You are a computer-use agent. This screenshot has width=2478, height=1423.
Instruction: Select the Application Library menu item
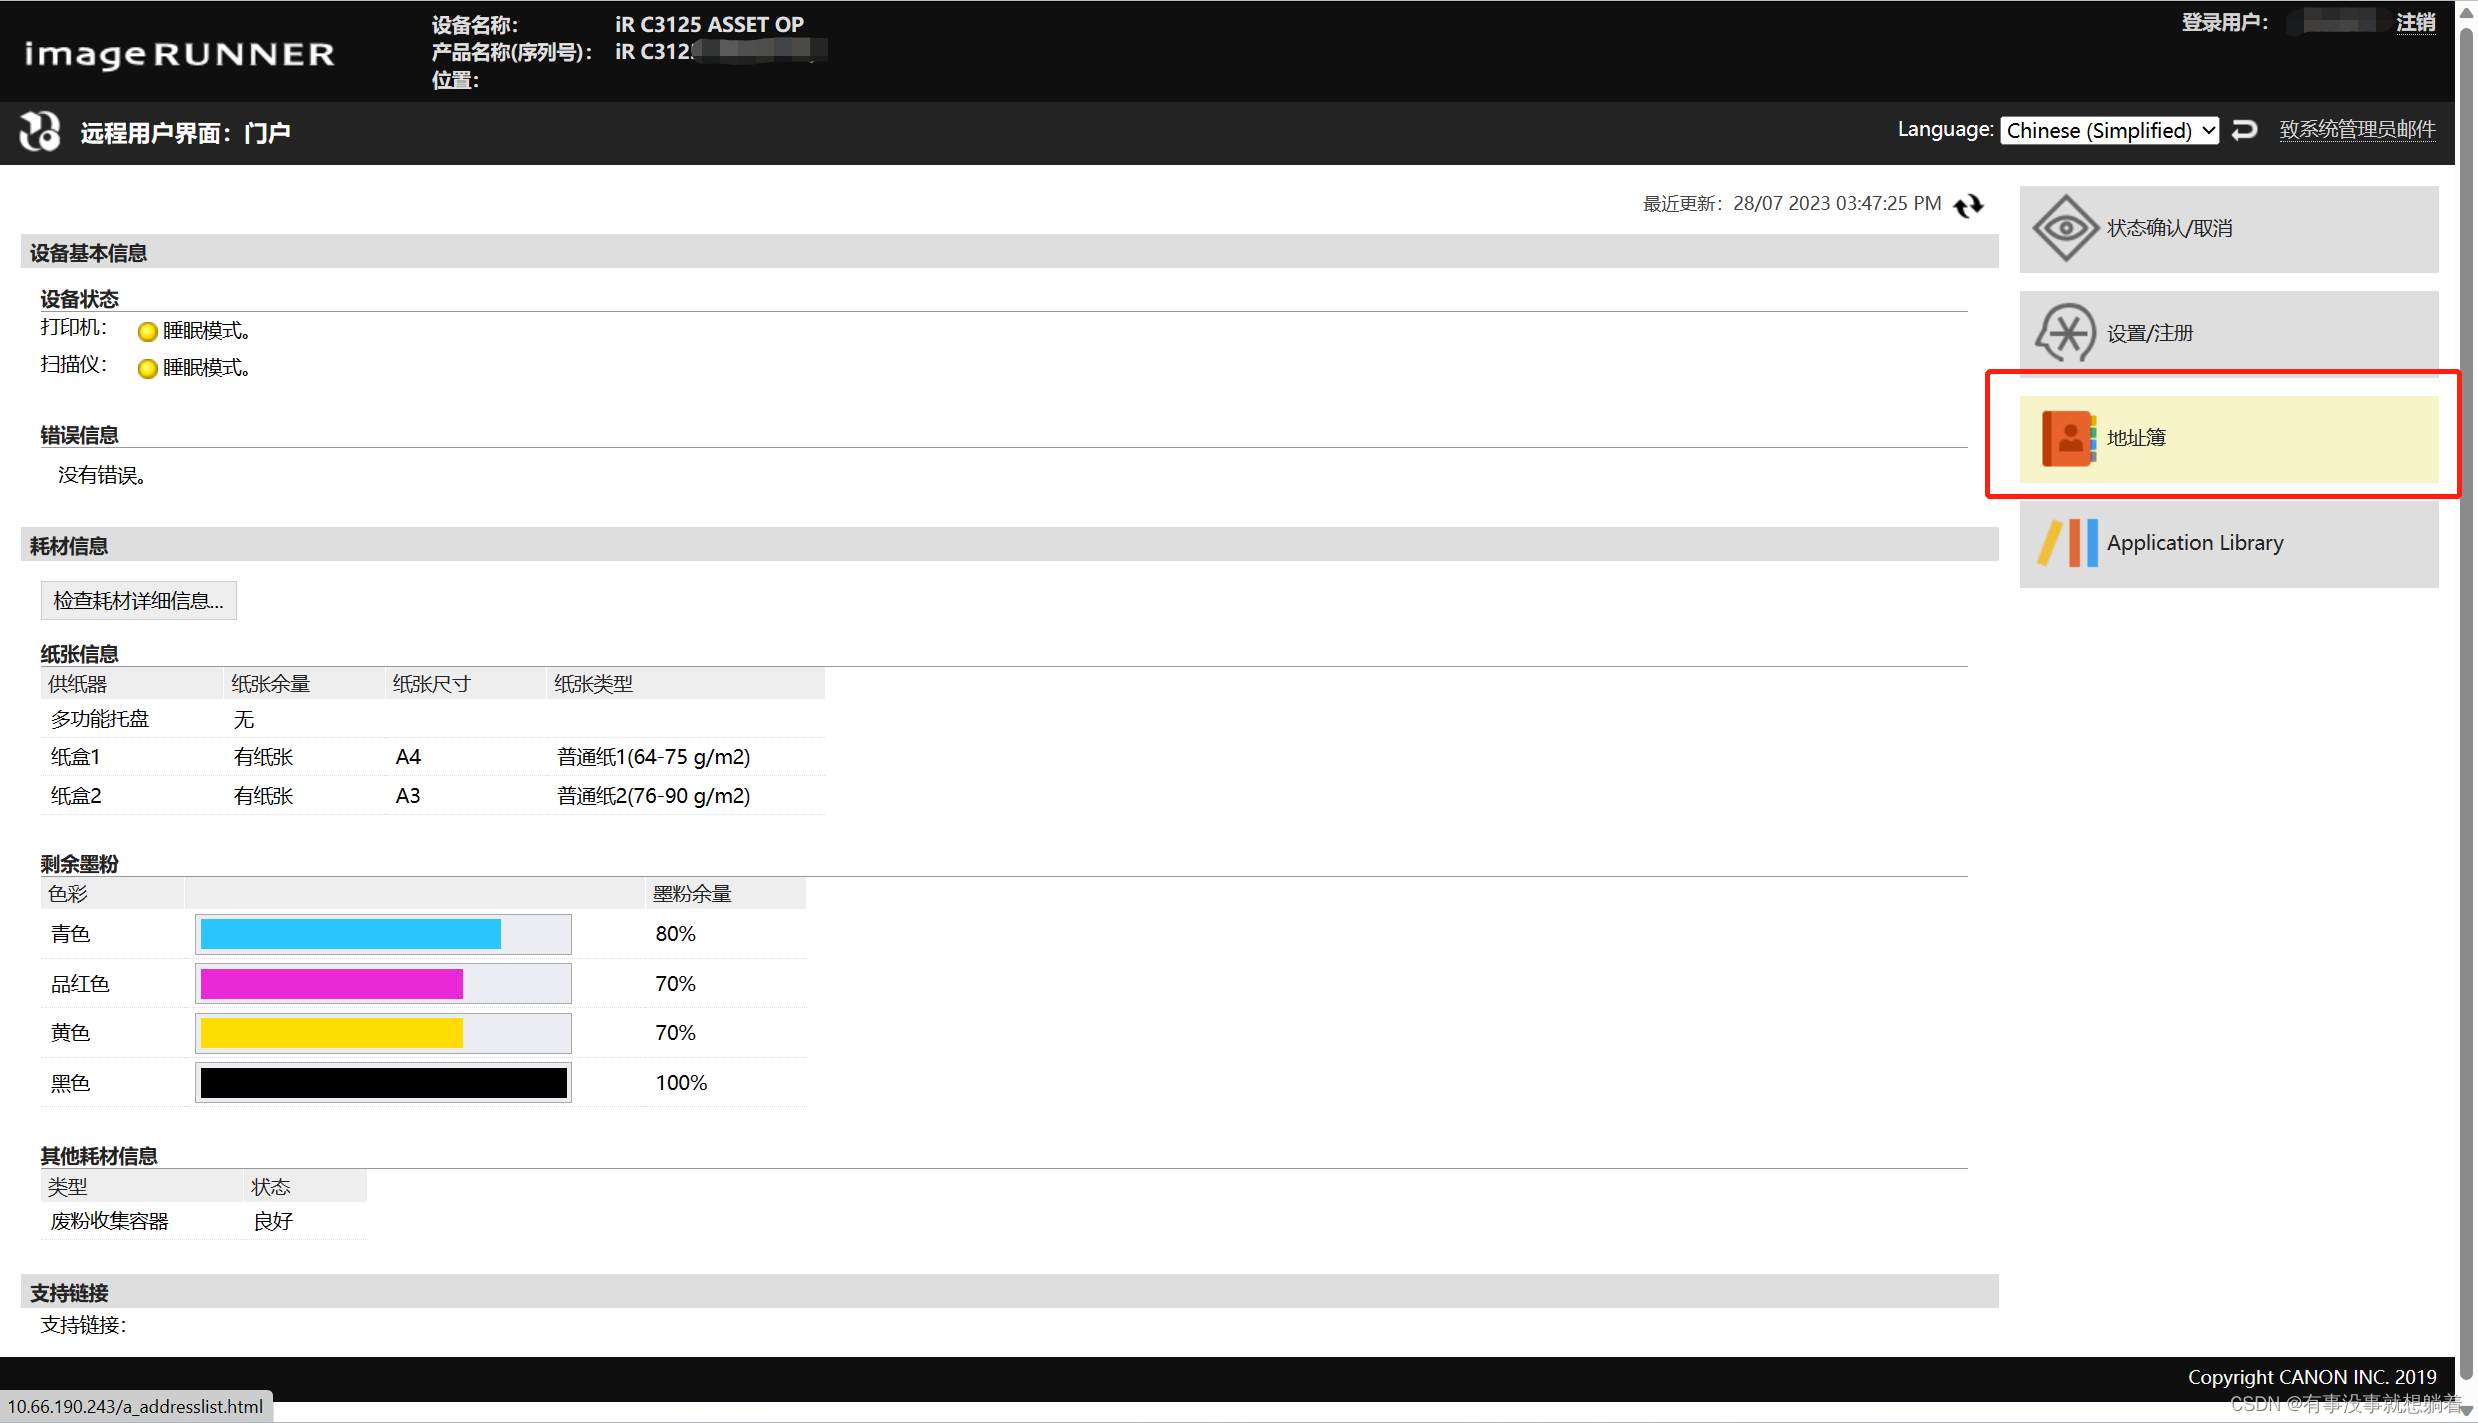tap(2194, 543)
